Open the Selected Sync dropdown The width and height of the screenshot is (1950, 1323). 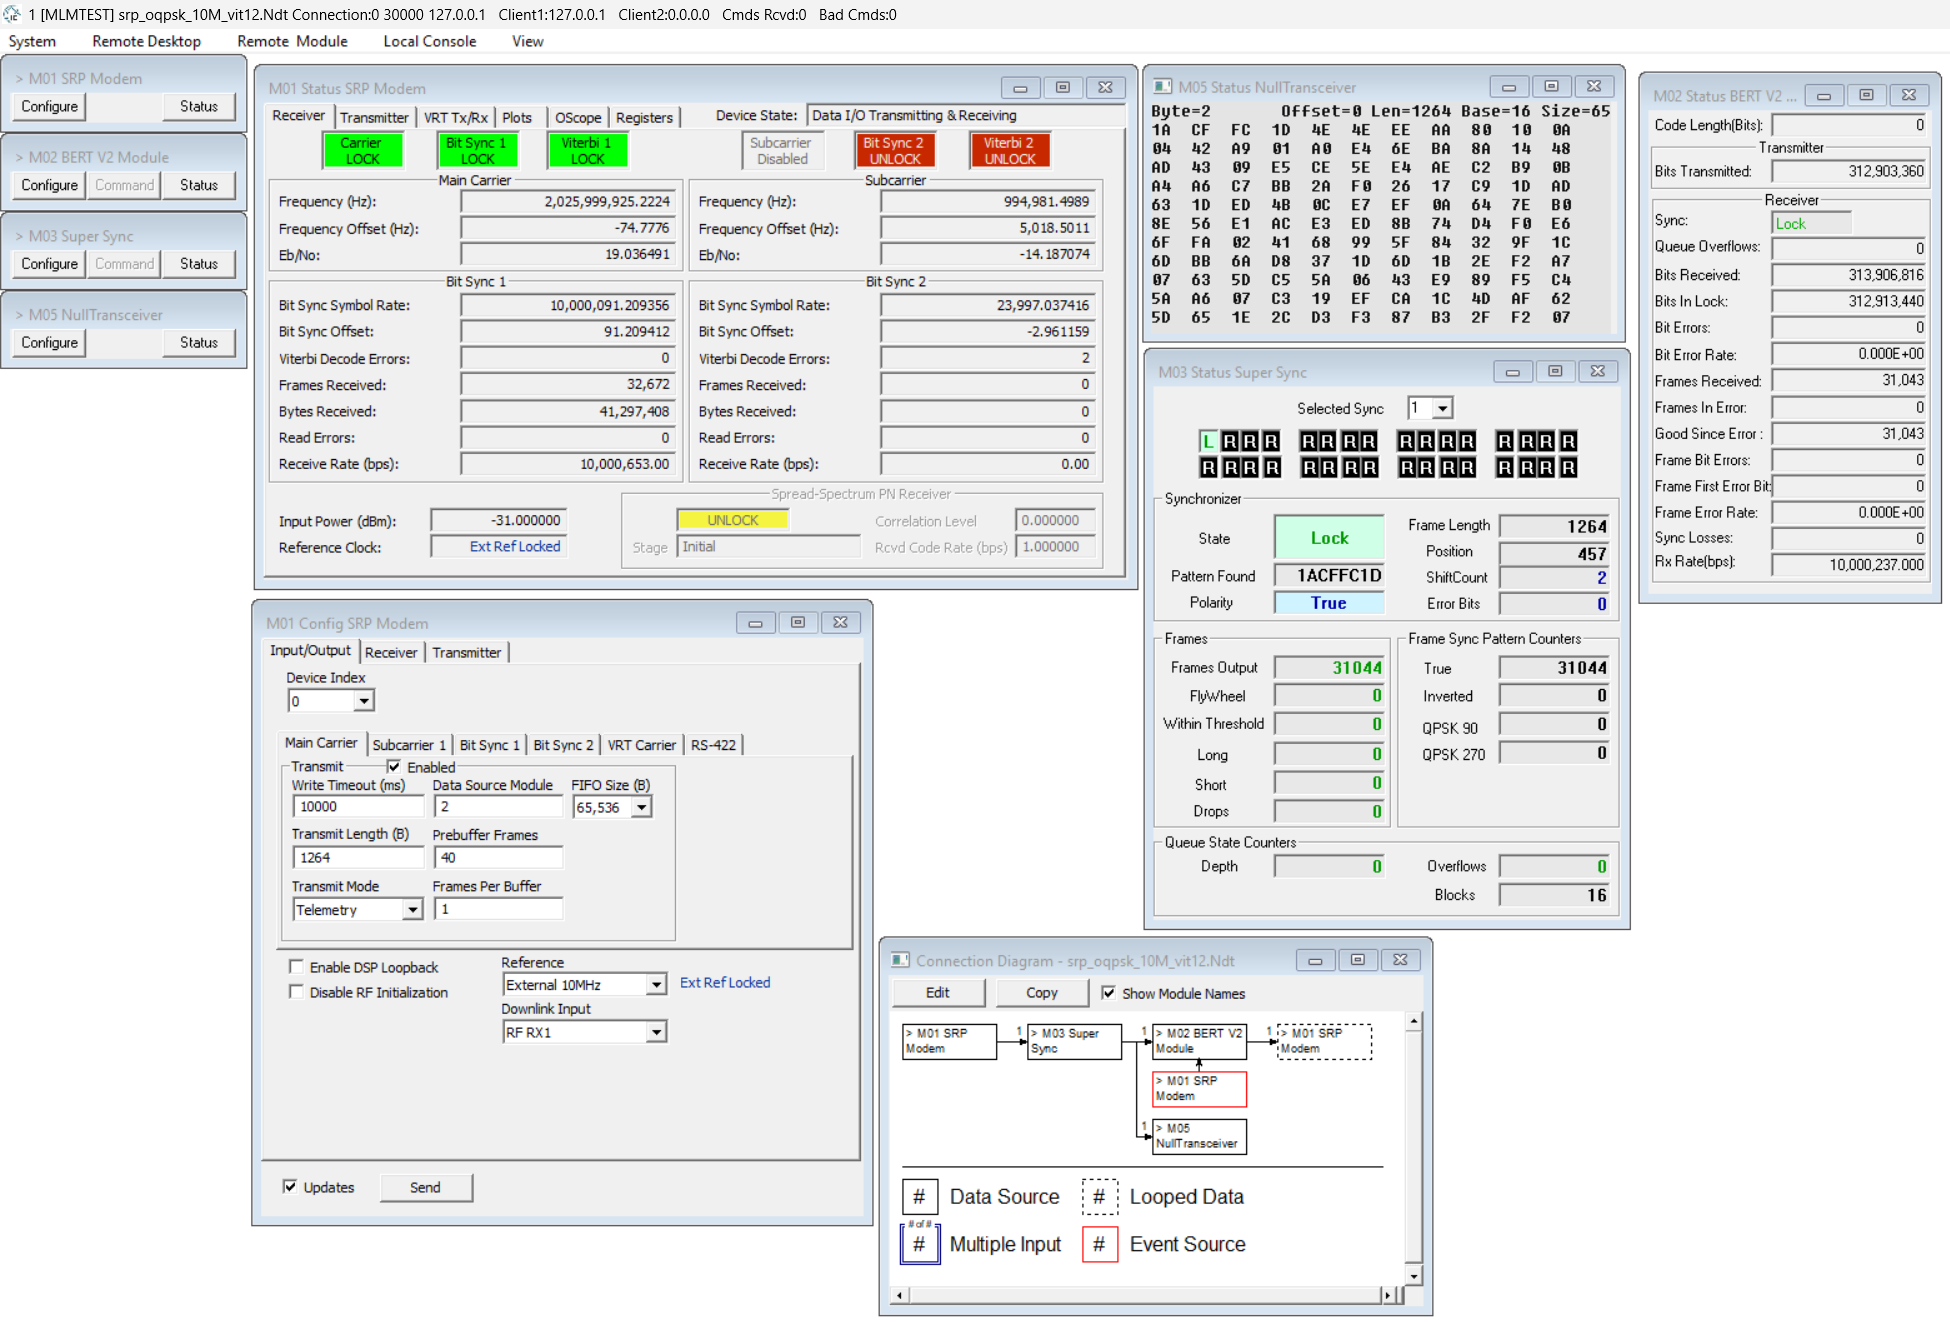click(1442, 408)
